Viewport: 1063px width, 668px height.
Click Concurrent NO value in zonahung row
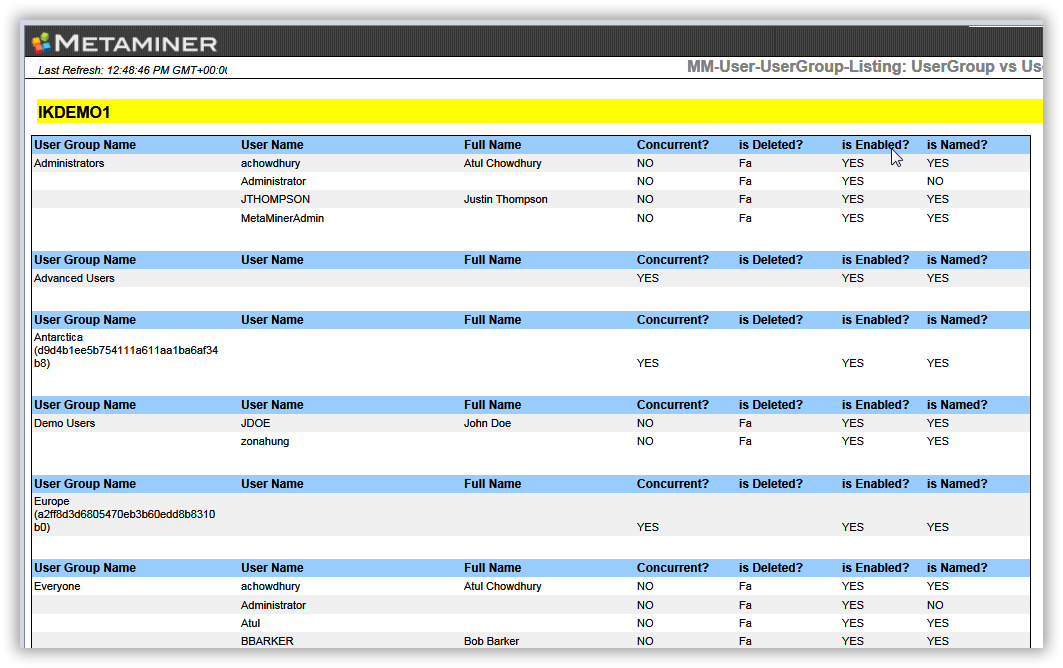coord(645,441)
